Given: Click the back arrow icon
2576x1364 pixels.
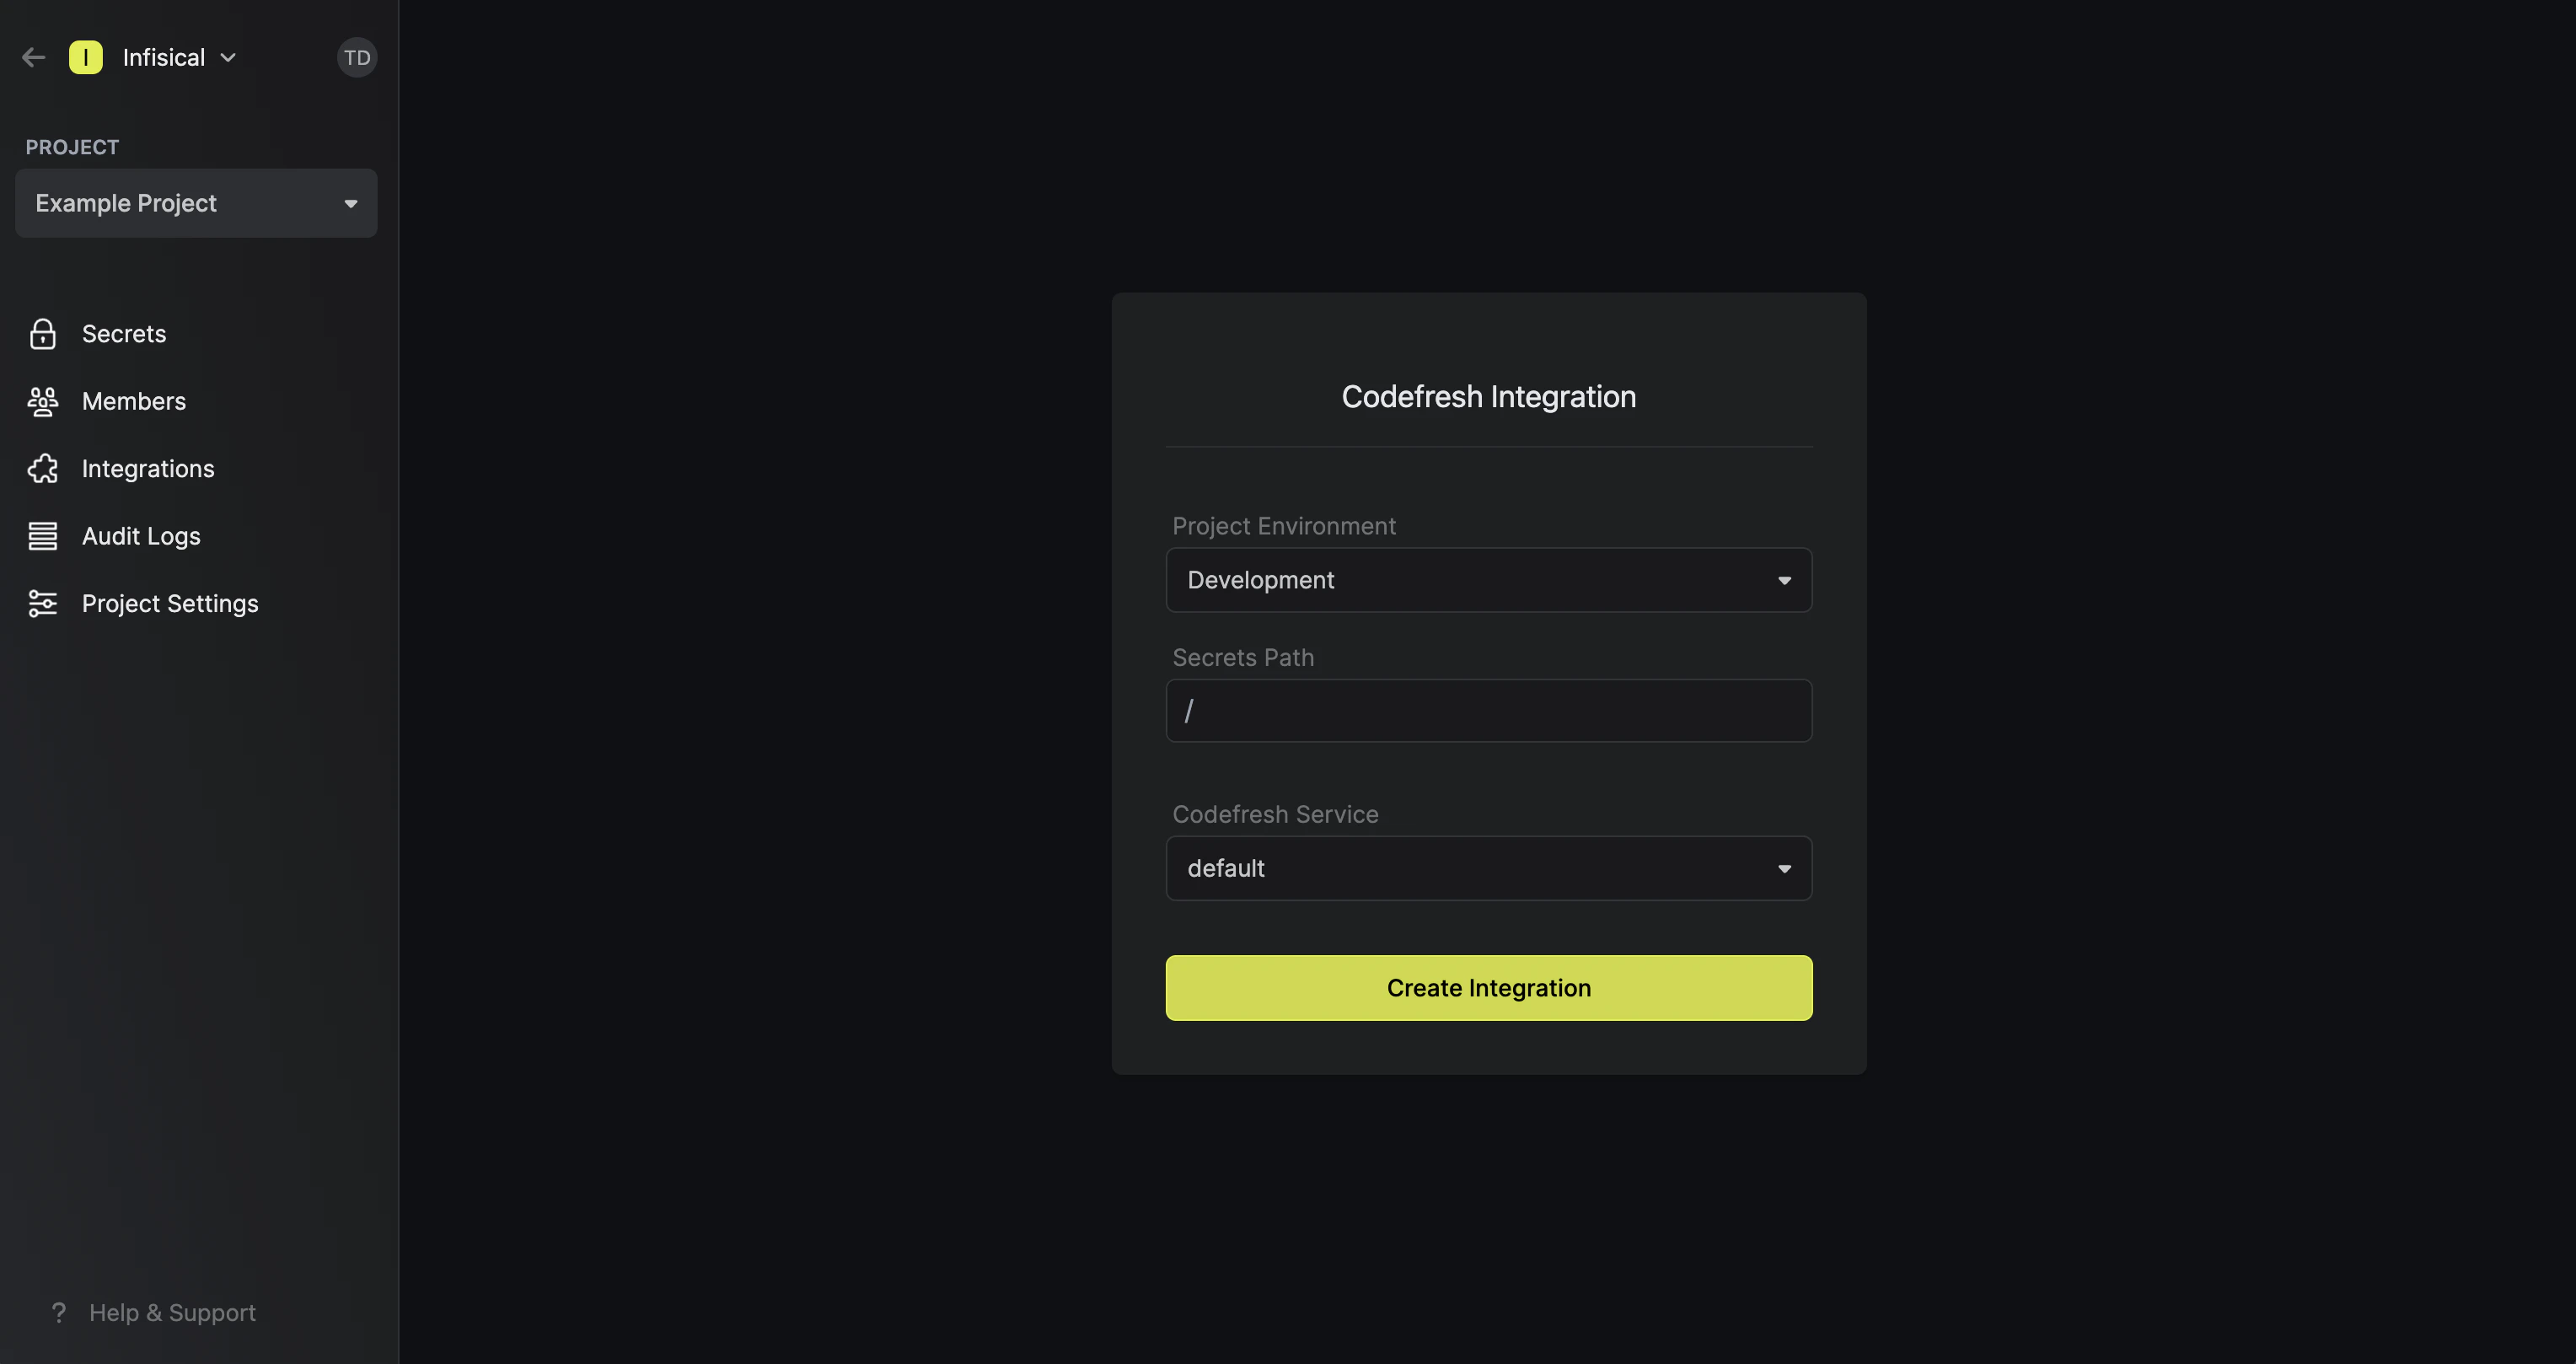Looking at the screenshot, I should 34,58.
